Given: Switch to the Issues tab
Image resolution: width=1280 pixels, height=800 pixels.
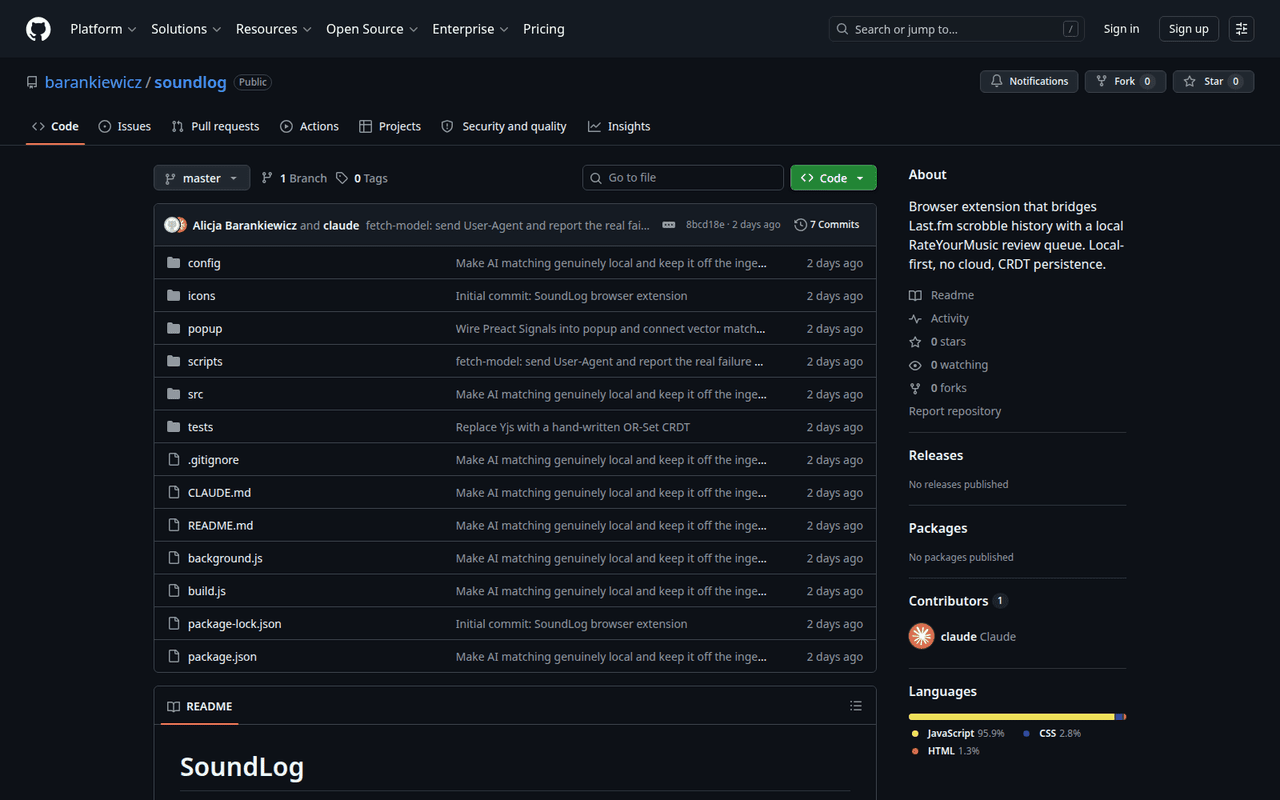Looking at the screenshot, I should pos(125,126).
